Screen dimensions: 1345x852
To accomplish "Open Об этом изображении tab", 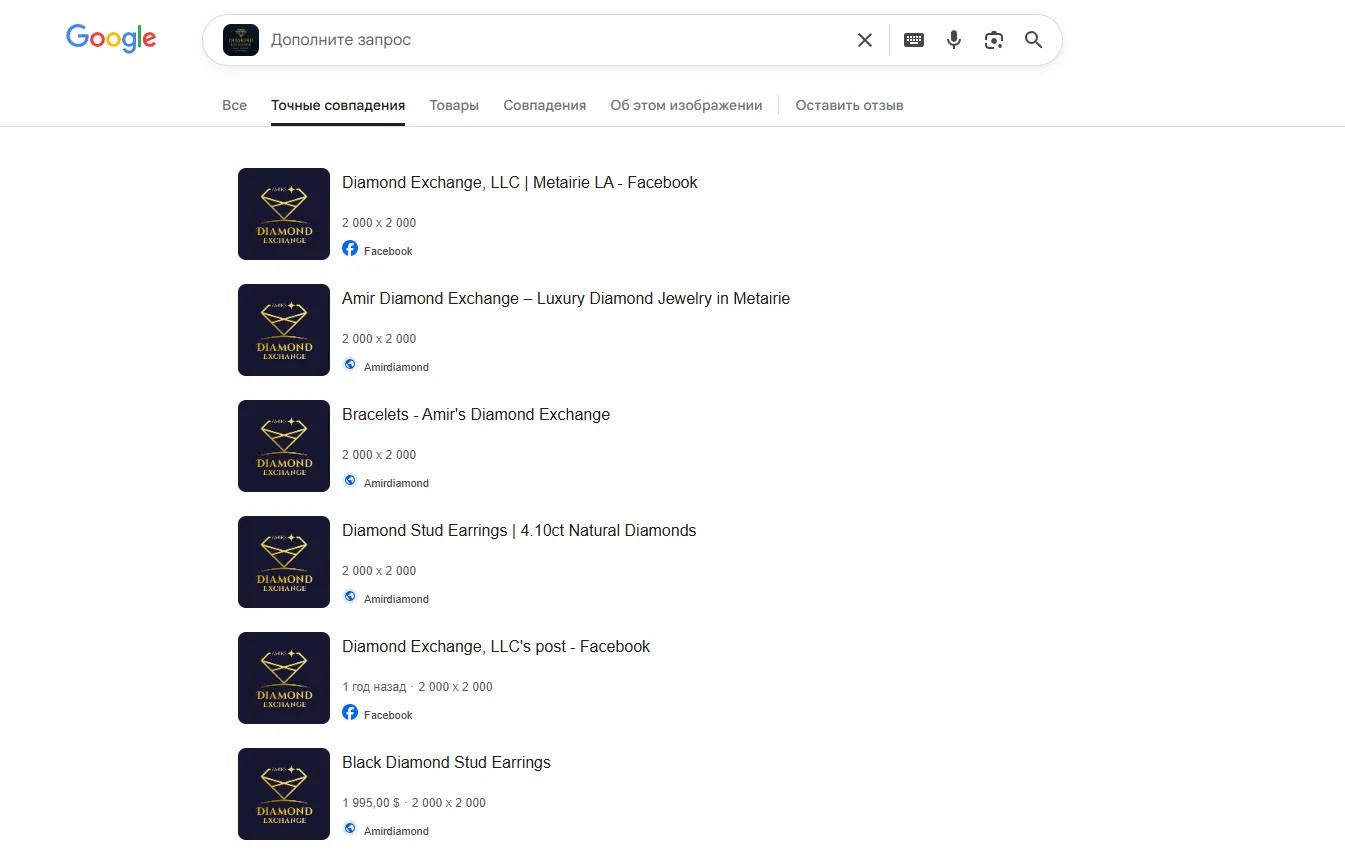I will point(686,105).
